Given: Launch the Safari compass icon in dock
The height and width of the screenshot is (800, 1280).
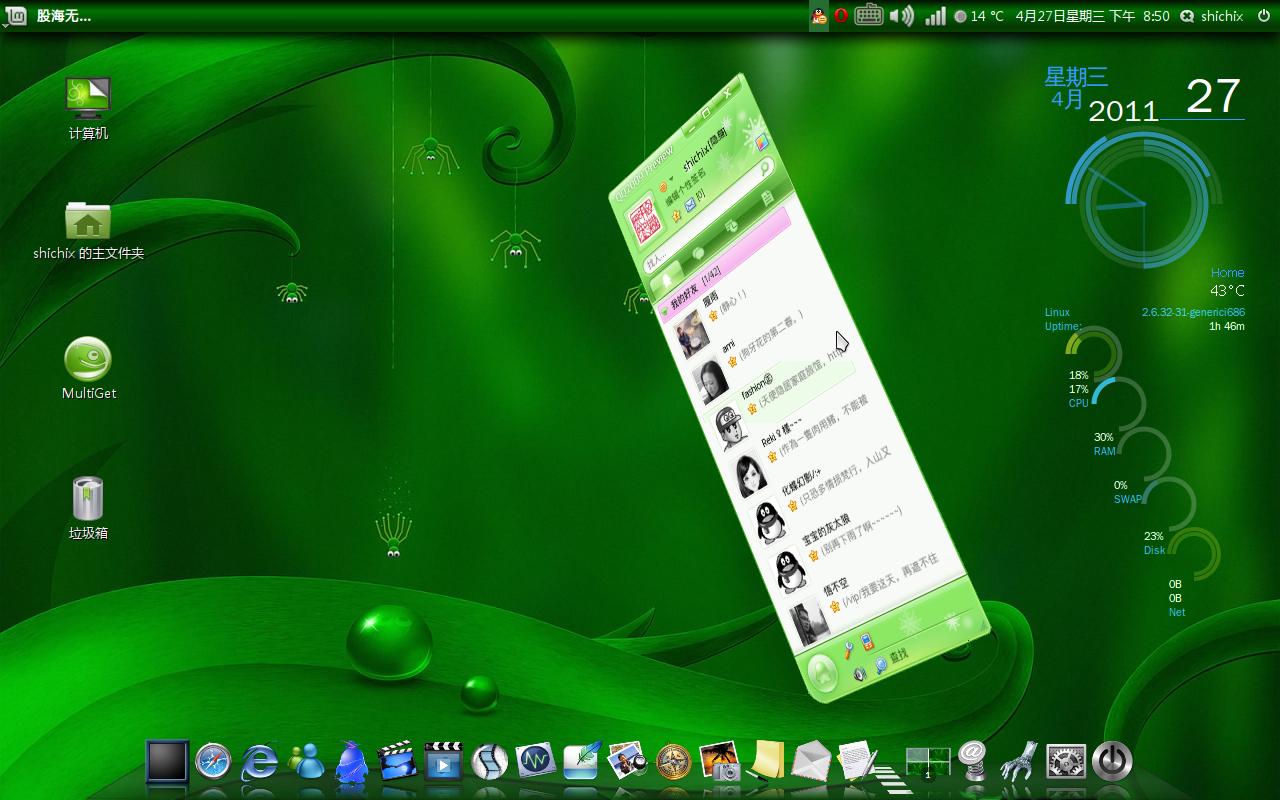Looking at the screenshot, I should pos(213,762).
